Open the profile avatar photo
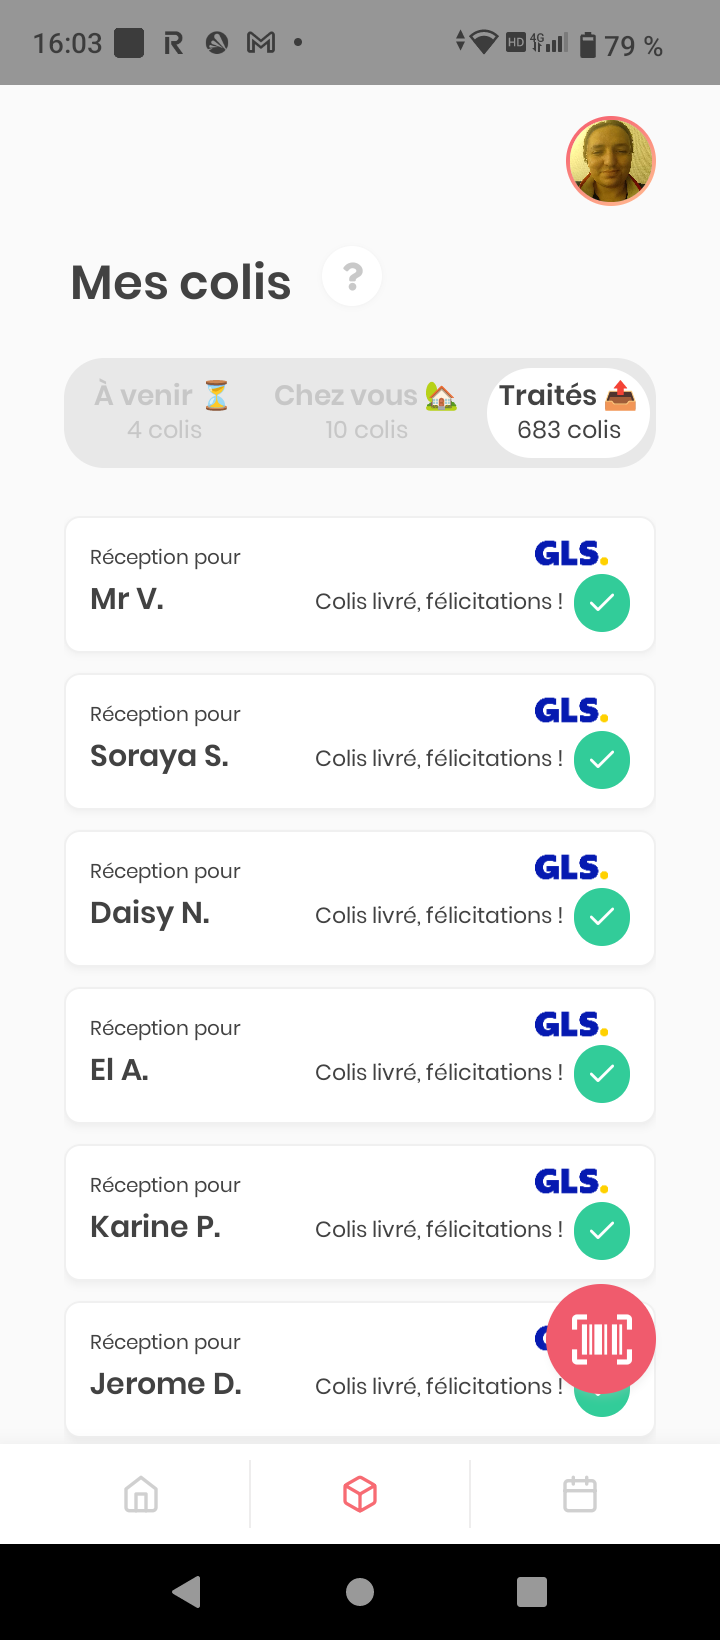Screen dimensions: 720x1640 611,161
